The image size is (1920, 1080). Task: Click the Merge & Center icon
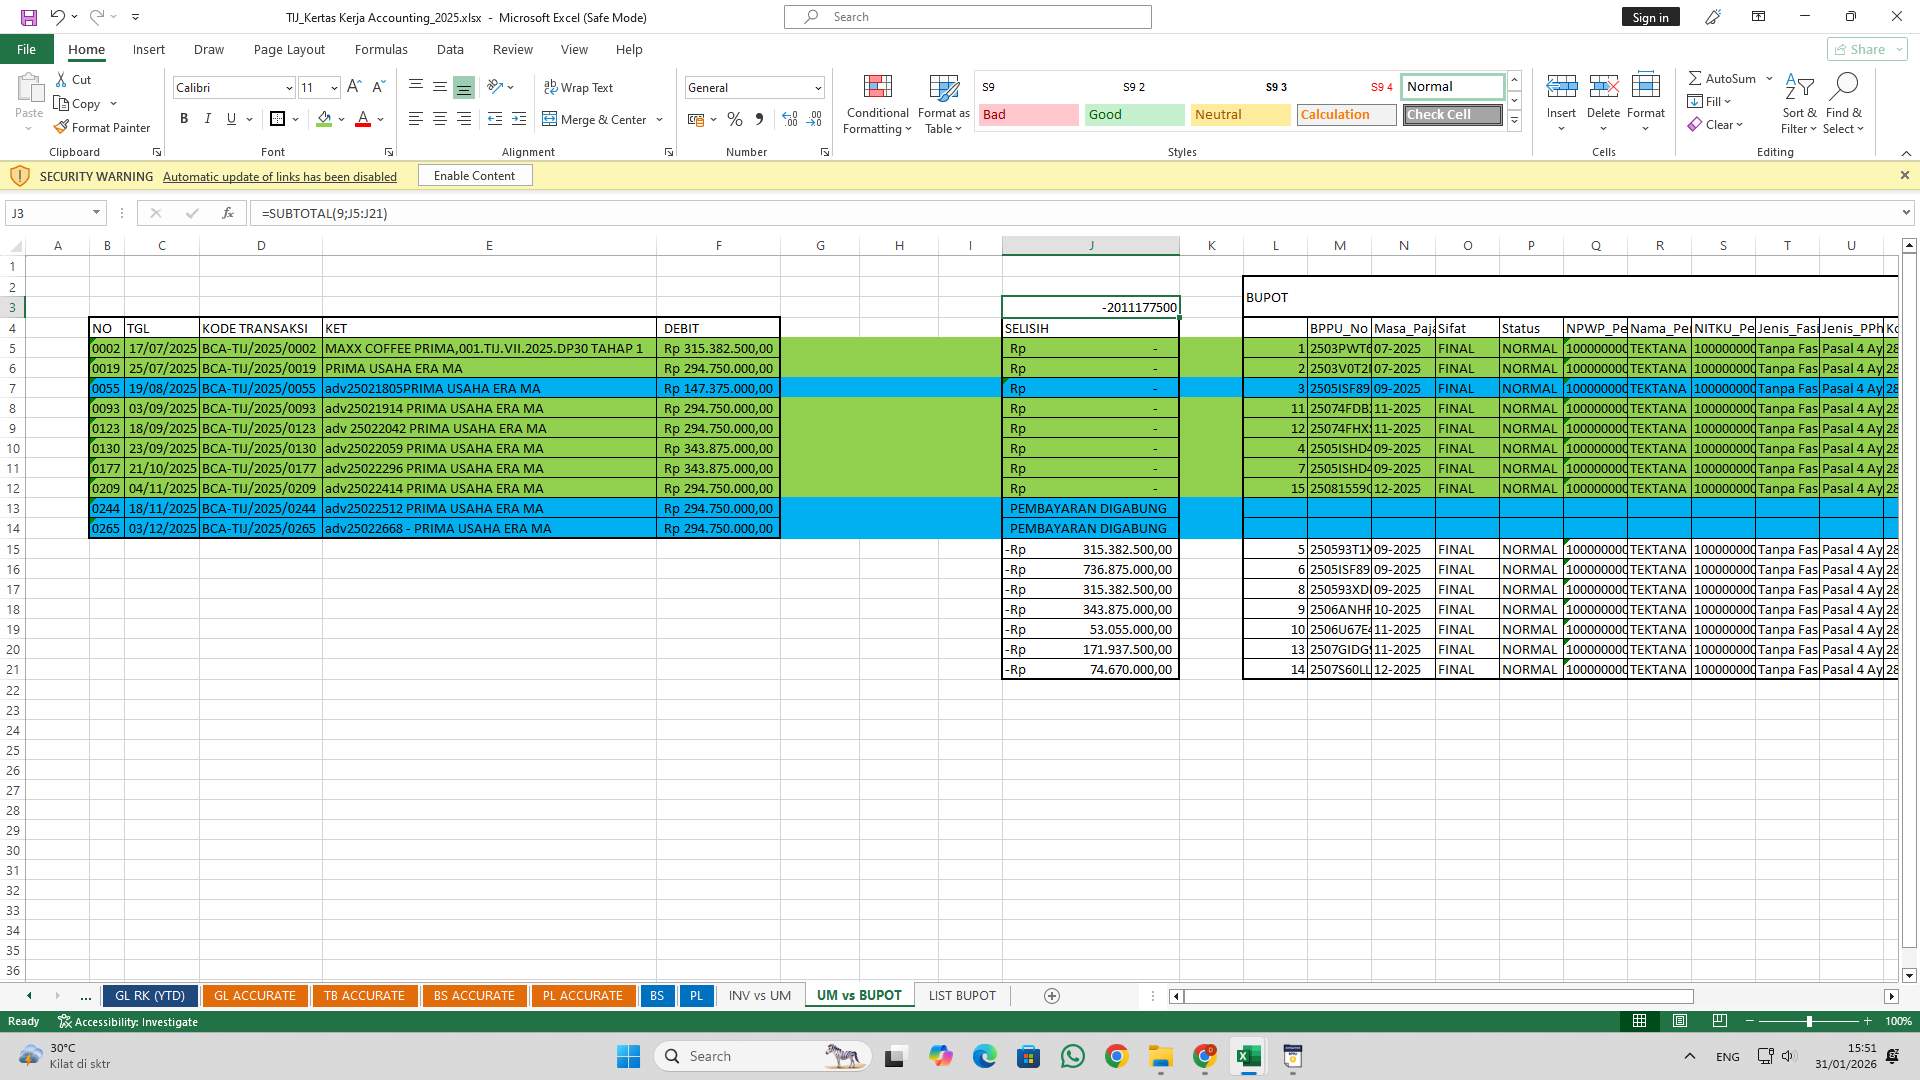(x=551, y=119)
